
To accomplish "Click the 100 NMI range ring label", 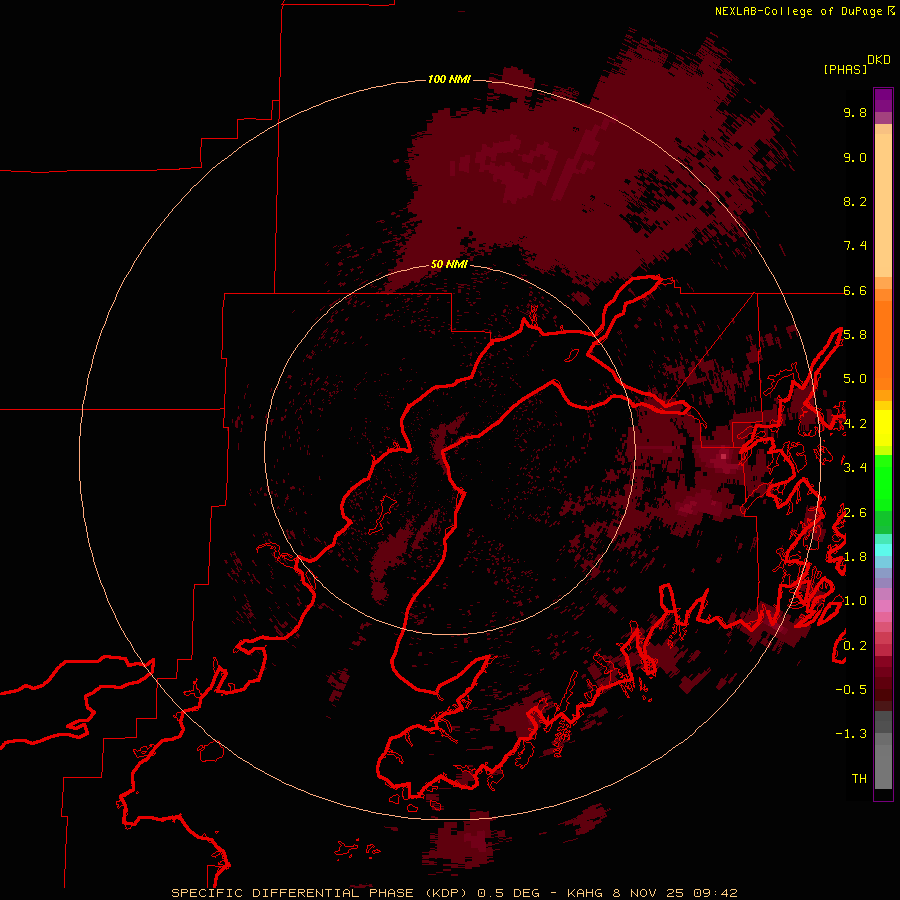I will 449,79.
